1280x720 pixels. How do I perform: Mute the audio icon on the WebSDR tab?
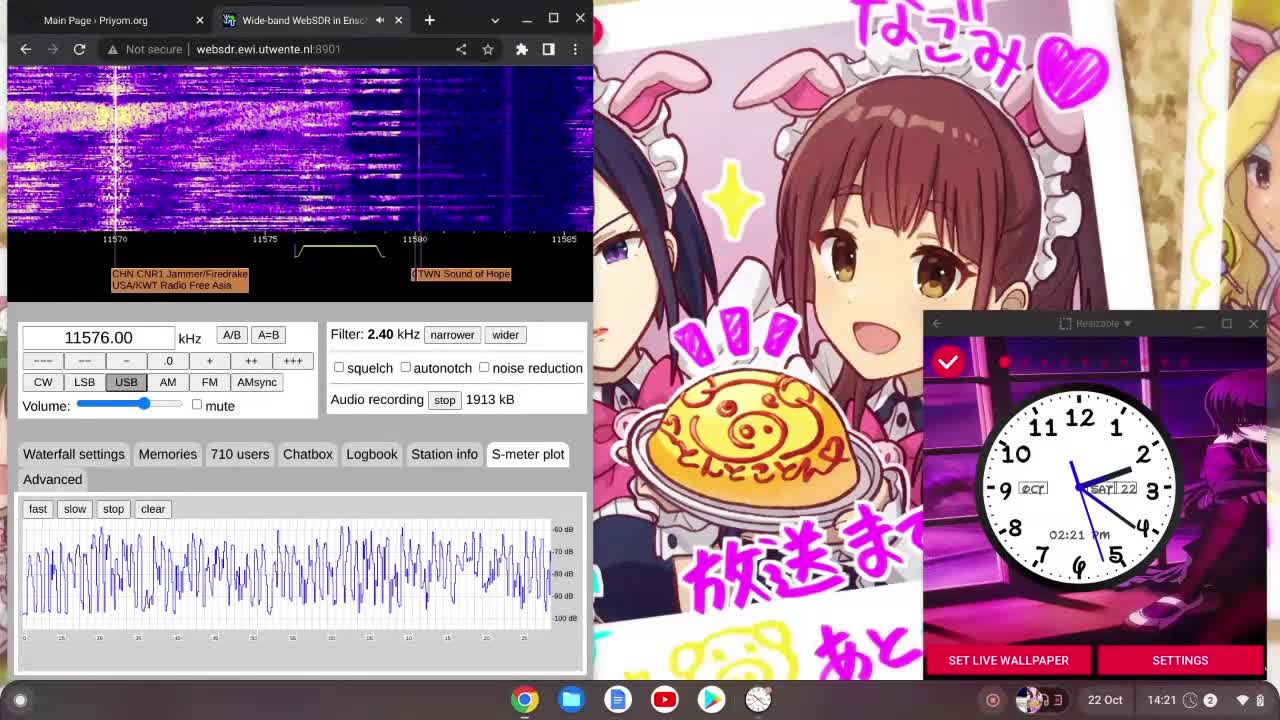[380, 20]
